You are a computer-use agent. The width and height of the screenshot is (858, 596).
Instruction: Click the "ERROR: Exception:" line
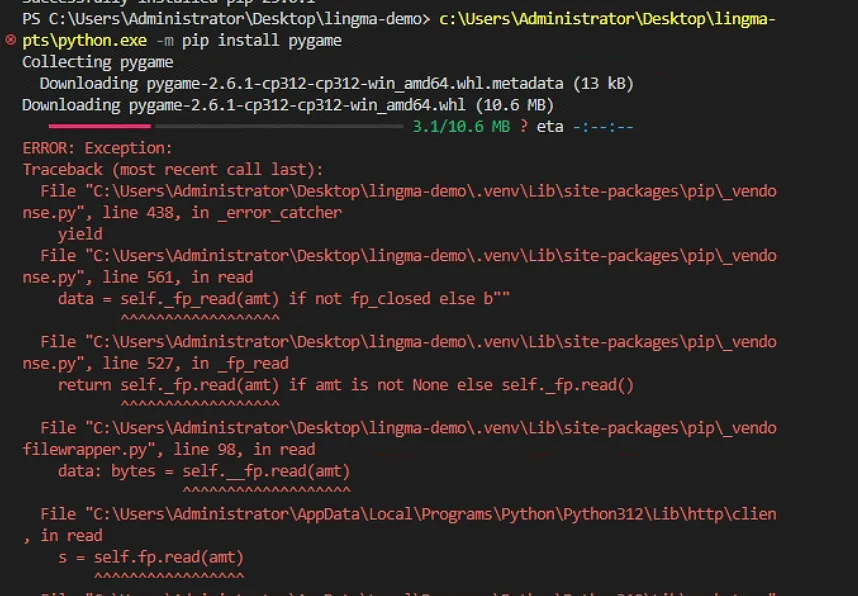click(x=97, y=148)
